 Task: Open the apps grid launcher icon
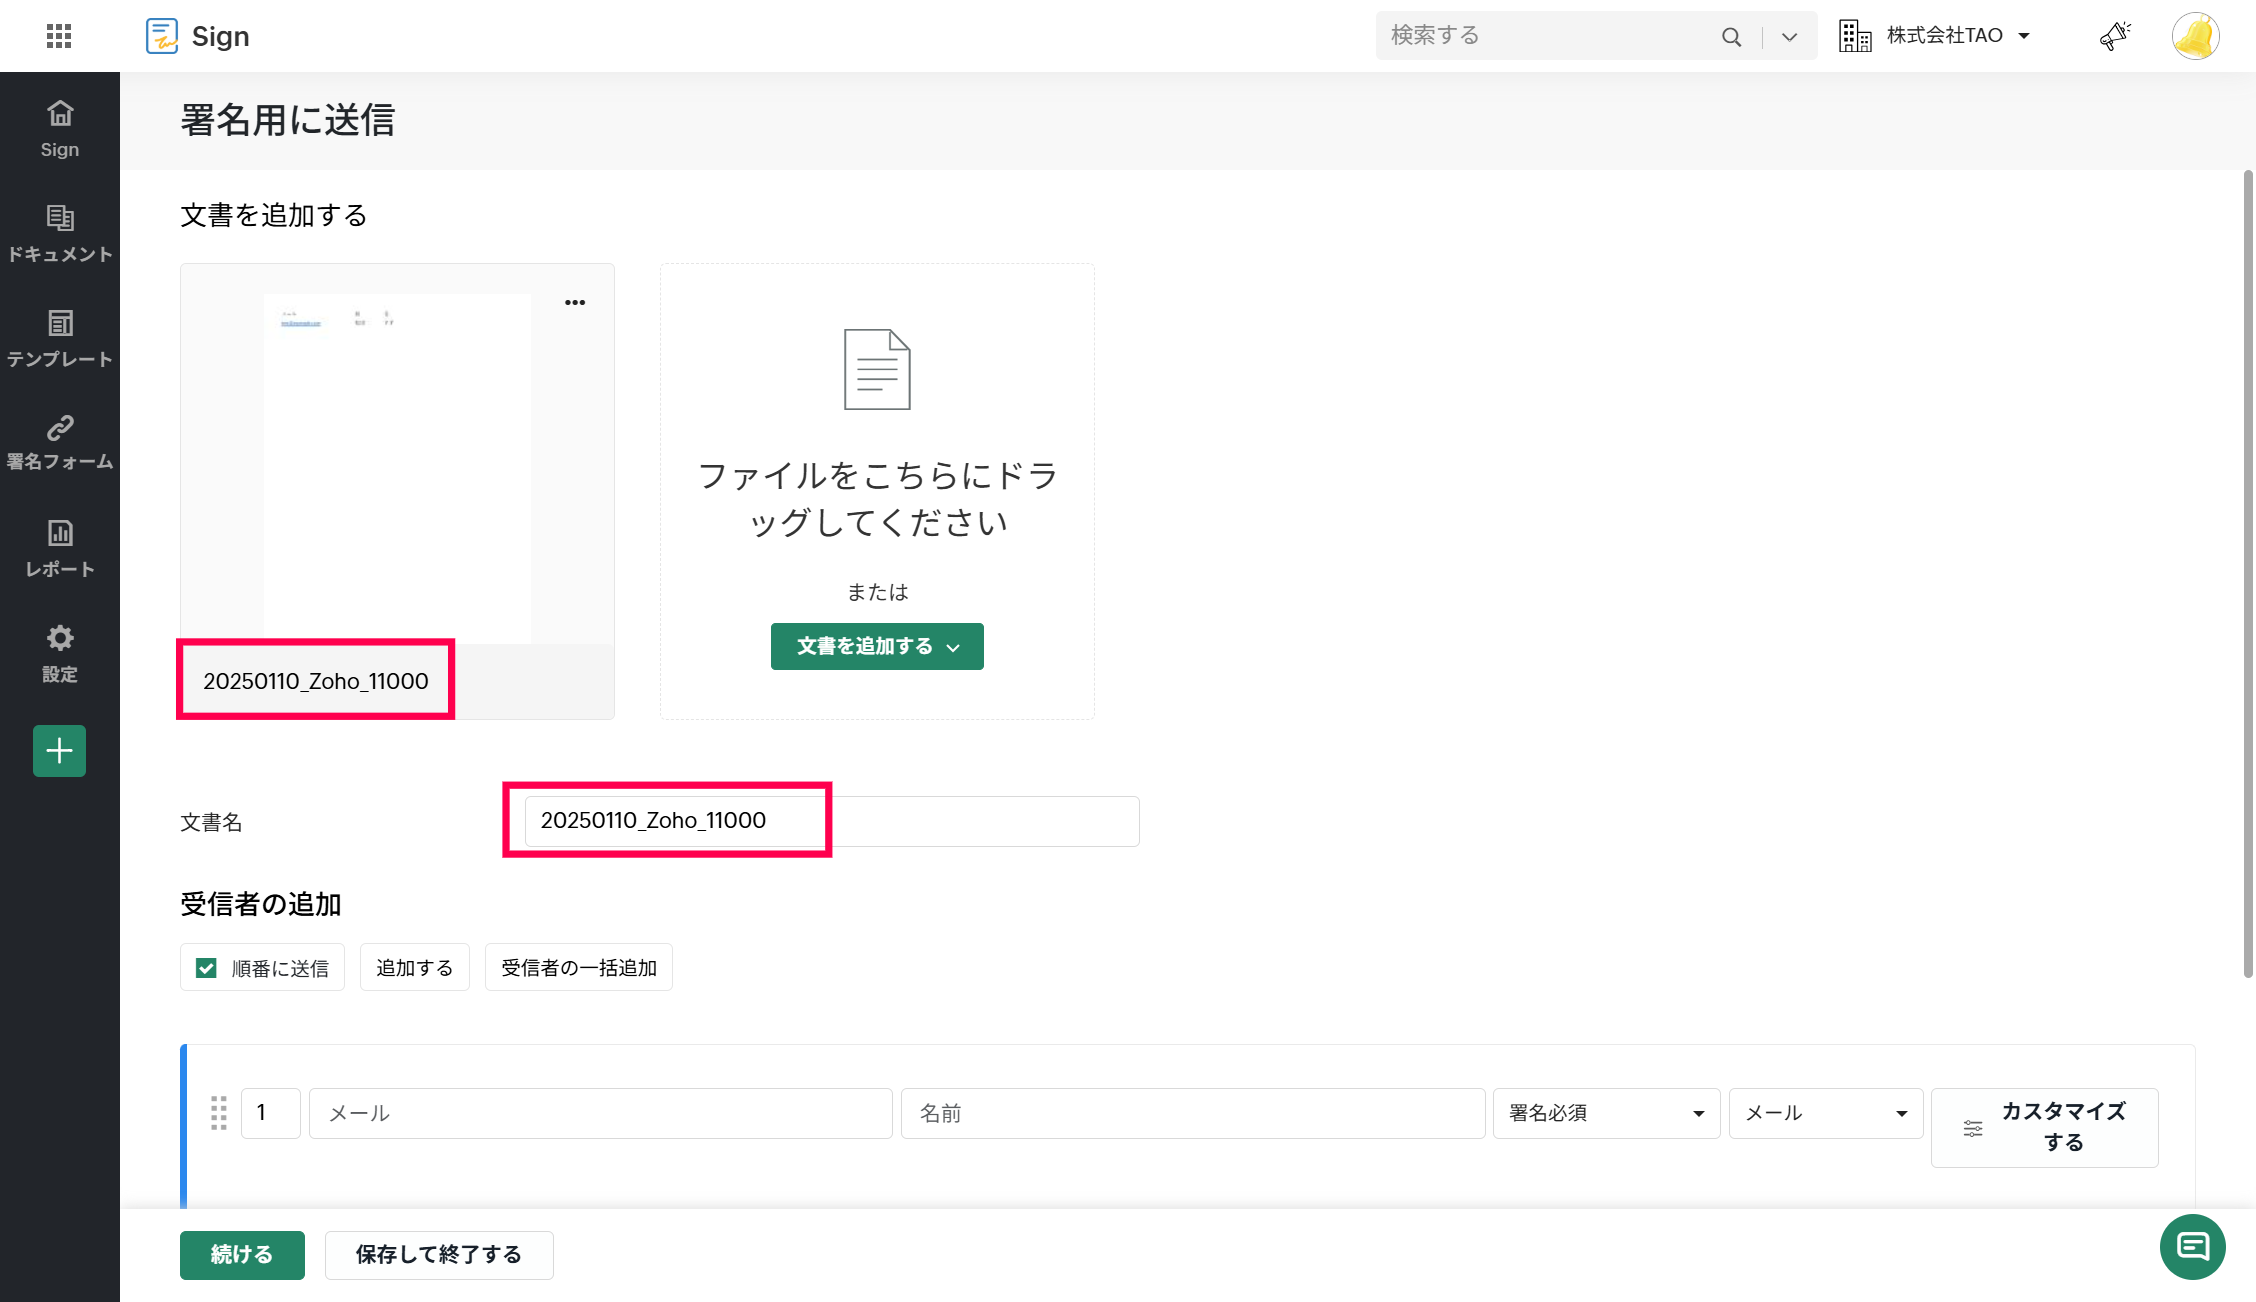[x=59, y=36]
